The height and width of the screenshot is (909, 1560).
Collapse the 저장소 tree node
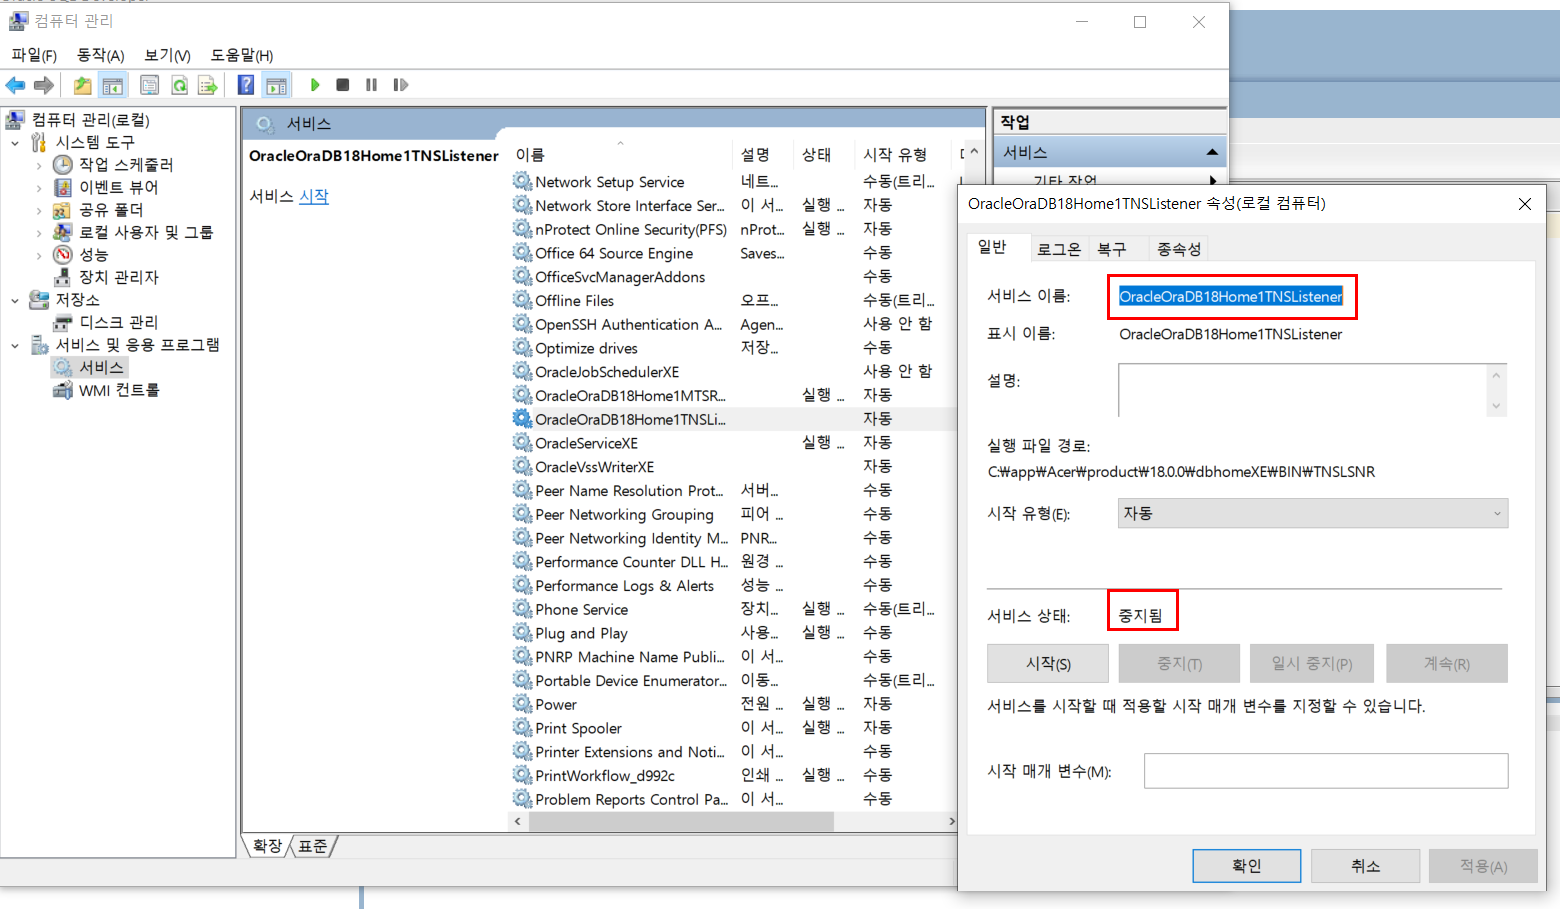pos(15,300)
